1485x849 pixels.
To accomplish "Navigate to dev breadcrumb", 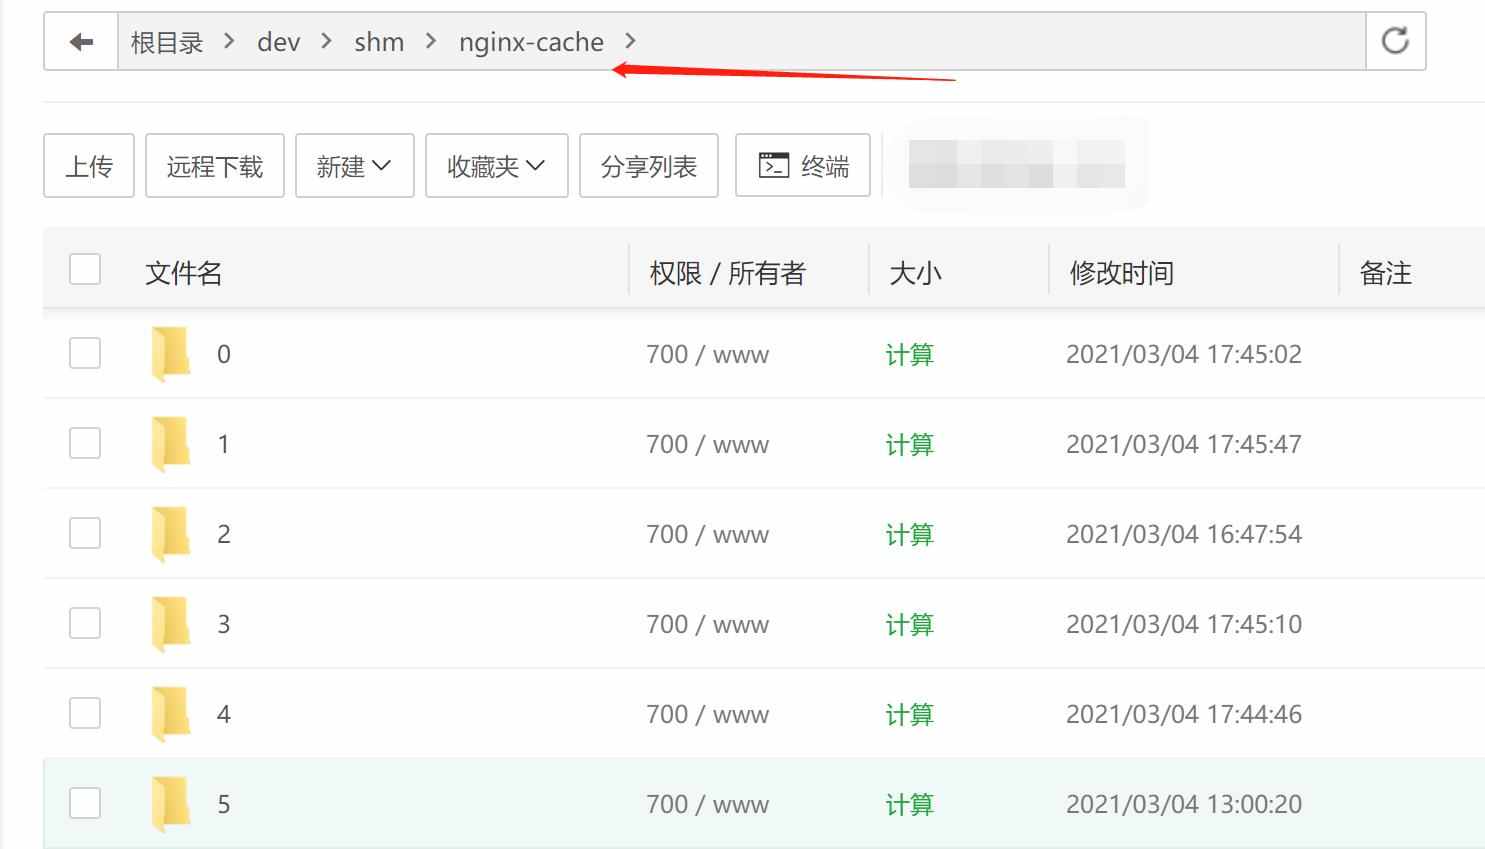I will click(279, 42).
